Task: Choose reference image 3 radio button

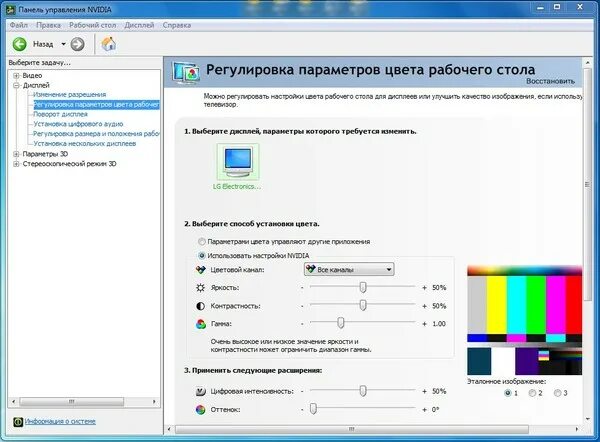Action: click(558, 393)
